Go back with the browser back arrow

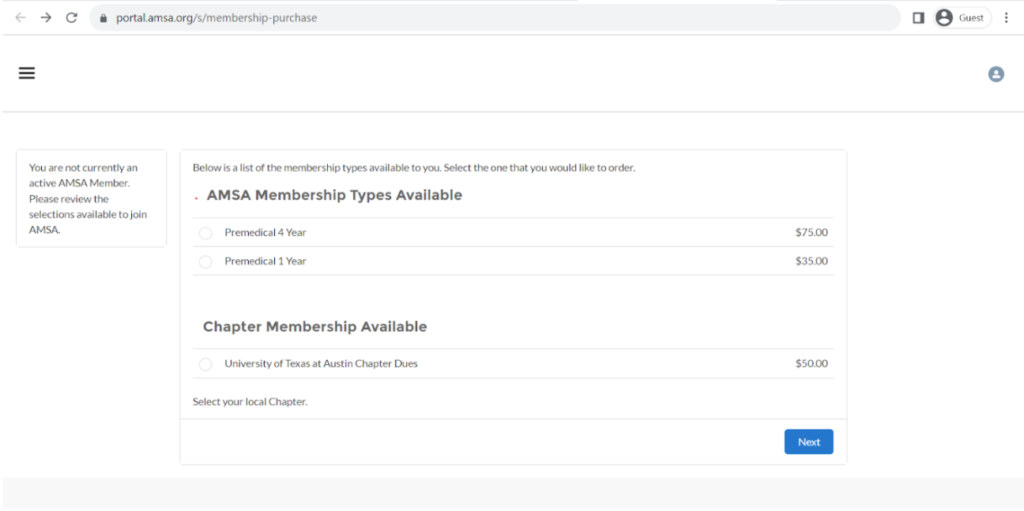tap(20, 18)
